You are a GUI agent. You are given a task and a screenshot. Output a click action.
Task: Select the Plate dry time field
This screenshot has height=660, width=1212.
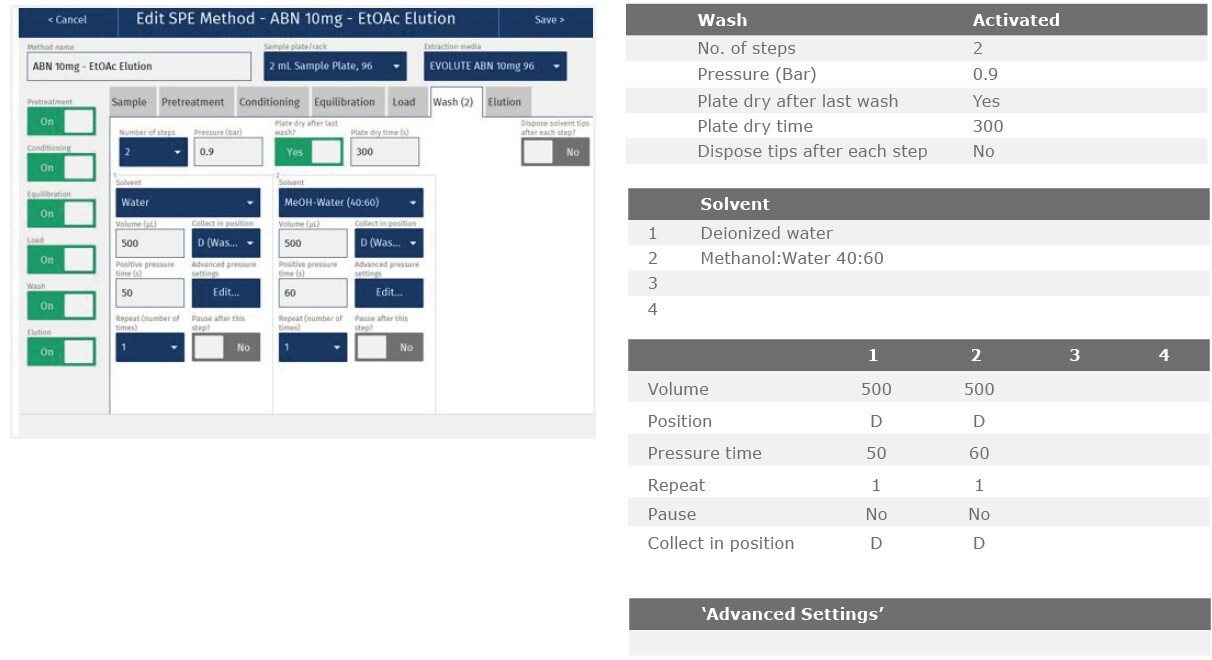click(x=384, y=152)
